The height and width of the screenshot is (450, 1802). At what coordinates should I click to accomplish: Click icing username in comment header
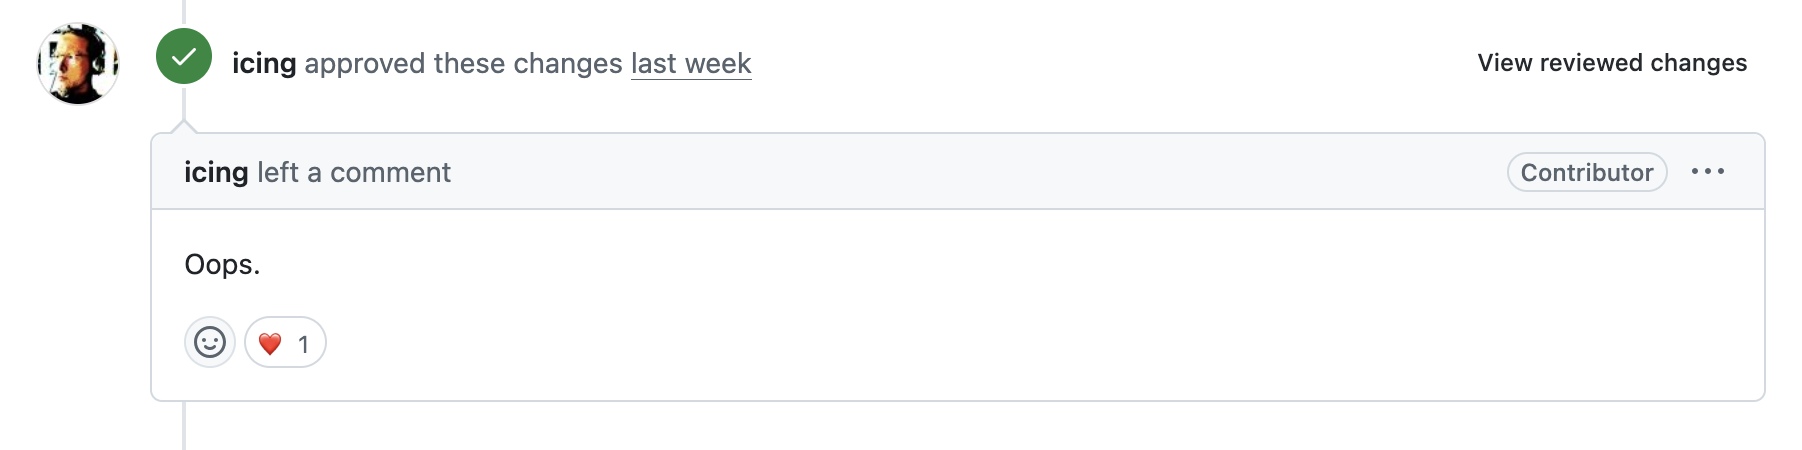click(x=216, y=172)
